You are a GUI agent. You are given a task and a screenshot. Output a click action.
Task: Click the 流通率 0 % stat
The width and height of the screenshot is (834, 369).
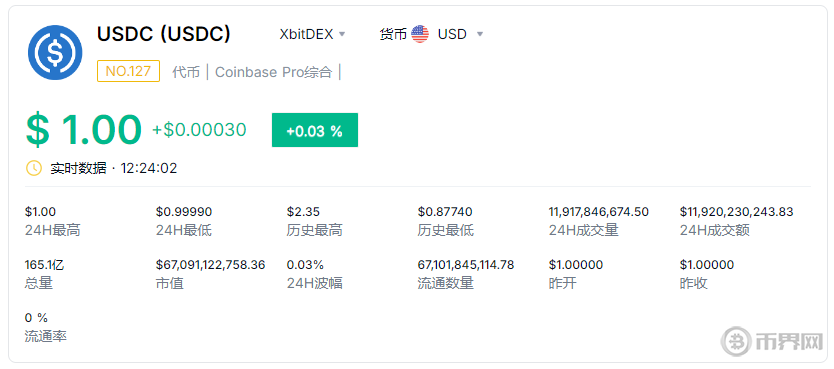(x=36, y=317)
